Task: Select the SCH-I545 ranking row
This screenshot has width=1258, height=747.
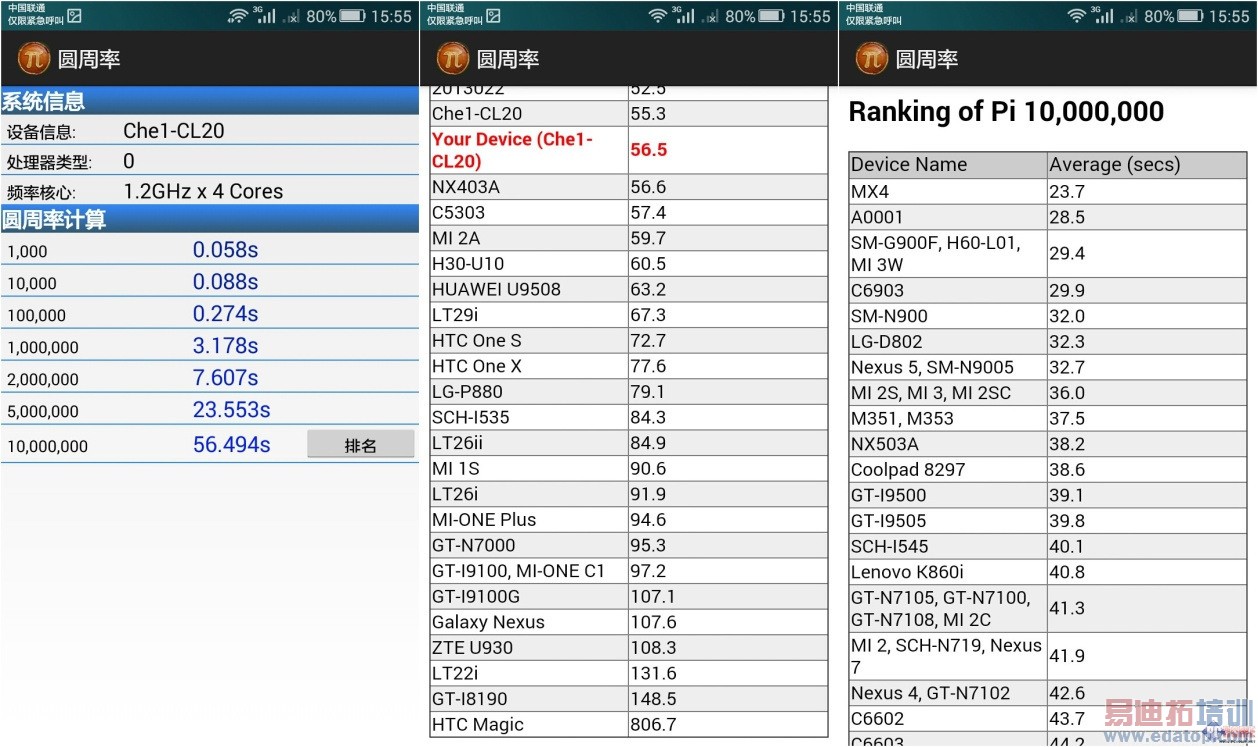Action: click(1048, 546)
